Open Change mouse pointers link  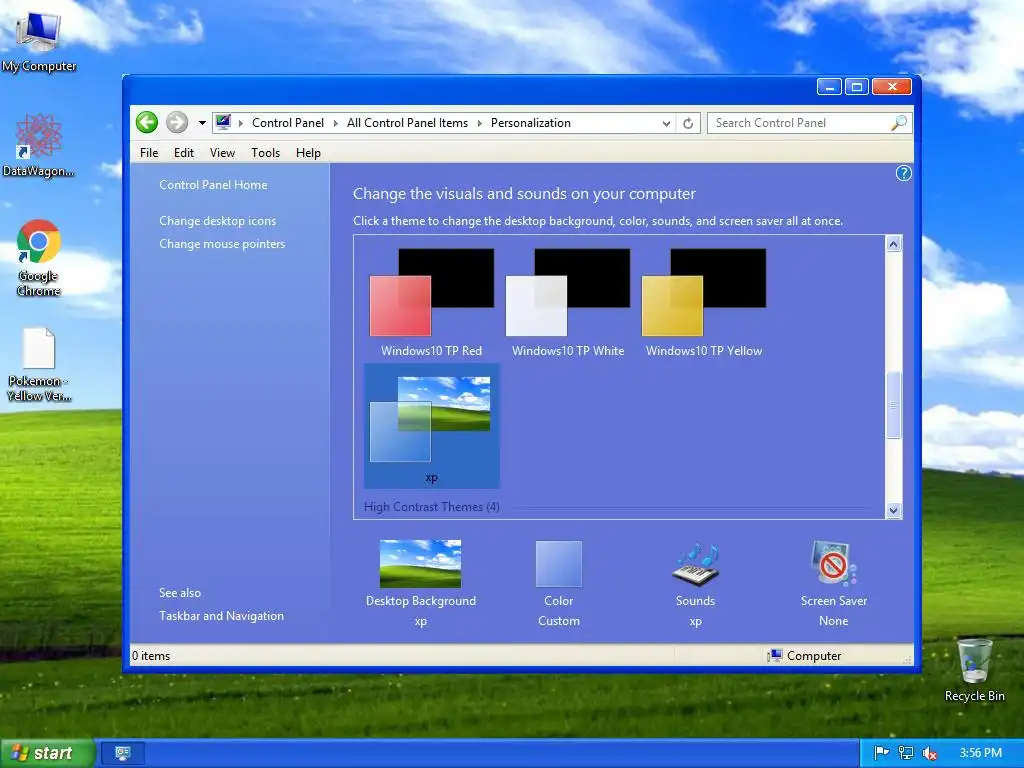click(222, 244)
